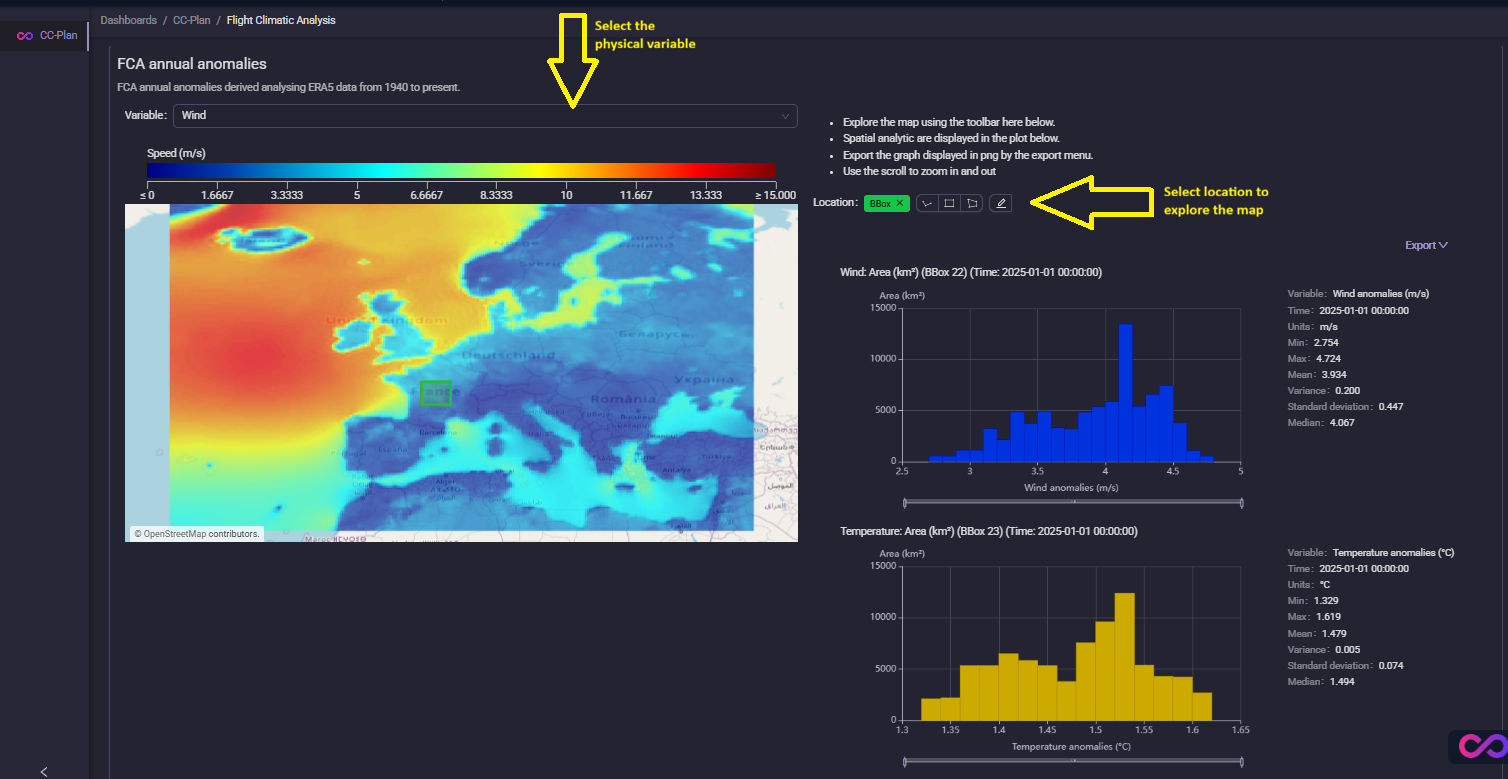The image size is (1508, 779).
Task: Click the CC-Plan infinity sidebar icon
Action: click(x=25, y=36)
